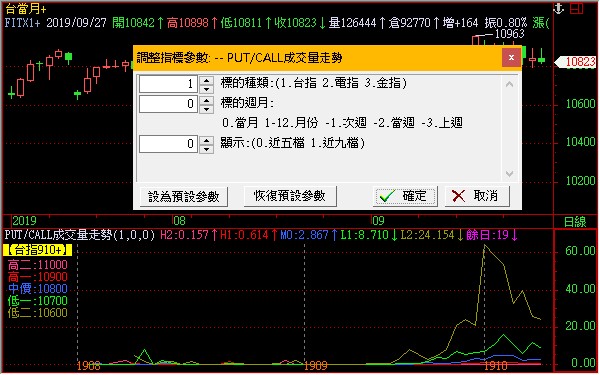Click the dialog scrollbar up arrow

click(x=509, y=84)
